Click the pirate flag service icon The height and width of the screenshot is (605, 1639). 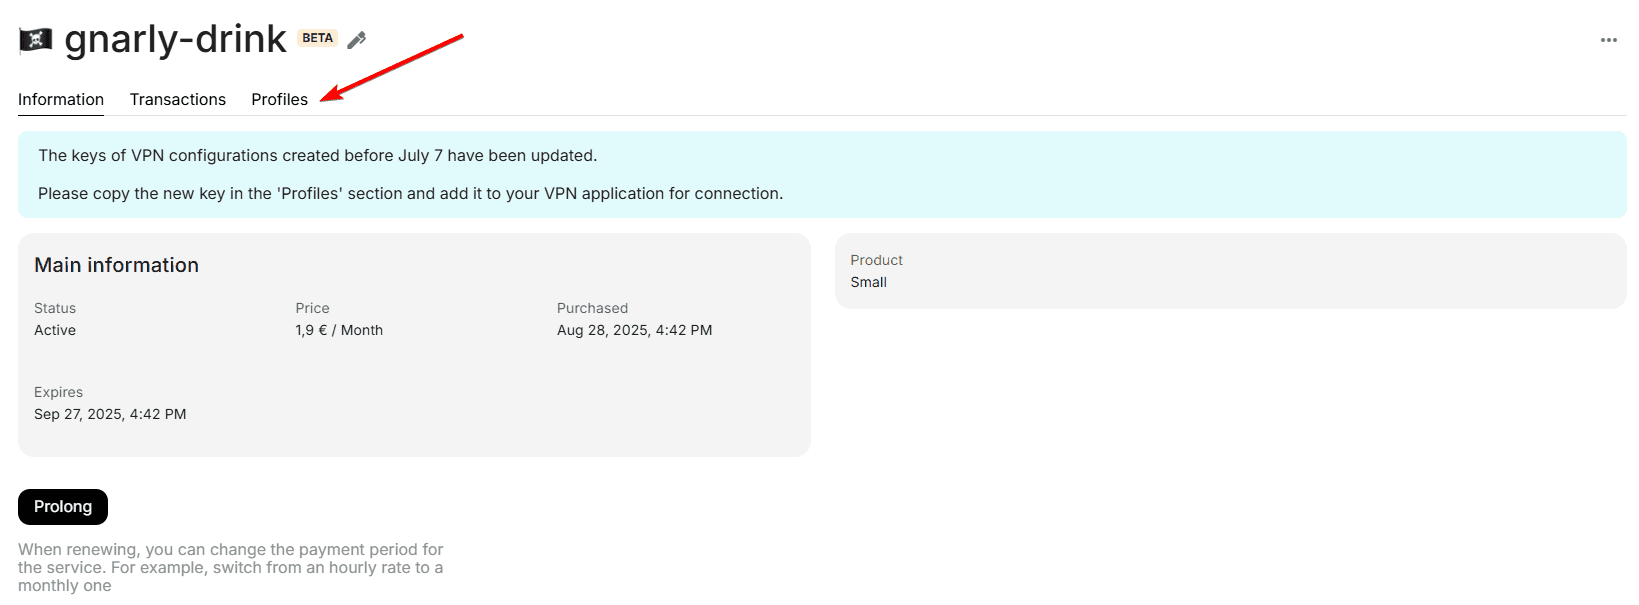[35, 39]
